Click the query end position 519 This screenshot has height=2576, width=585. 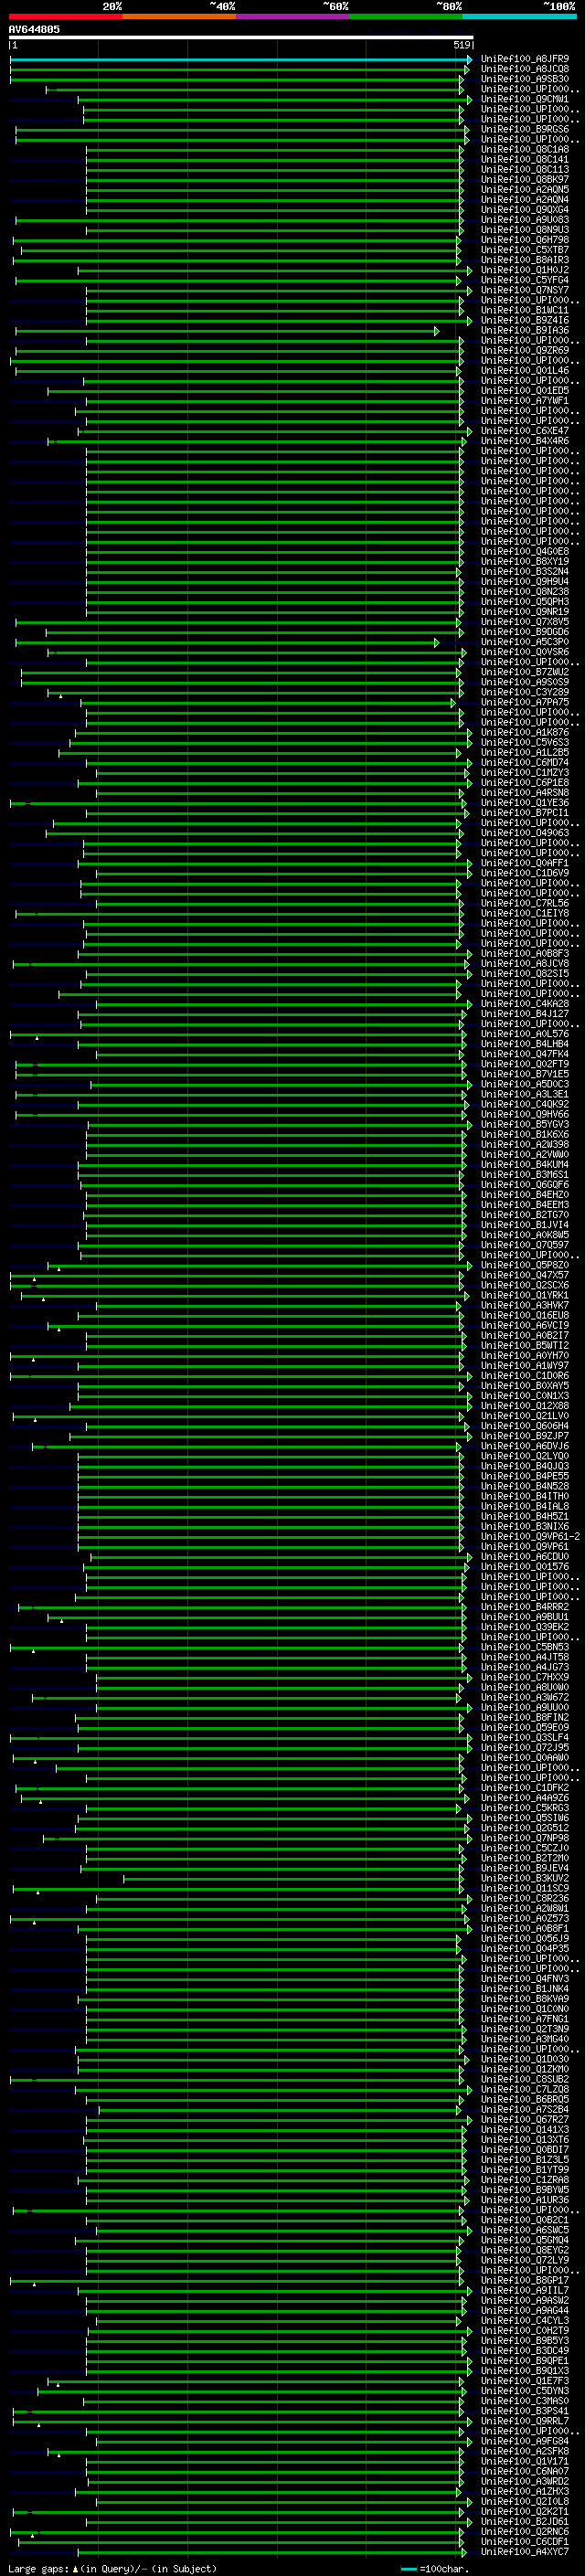[461, 45]
